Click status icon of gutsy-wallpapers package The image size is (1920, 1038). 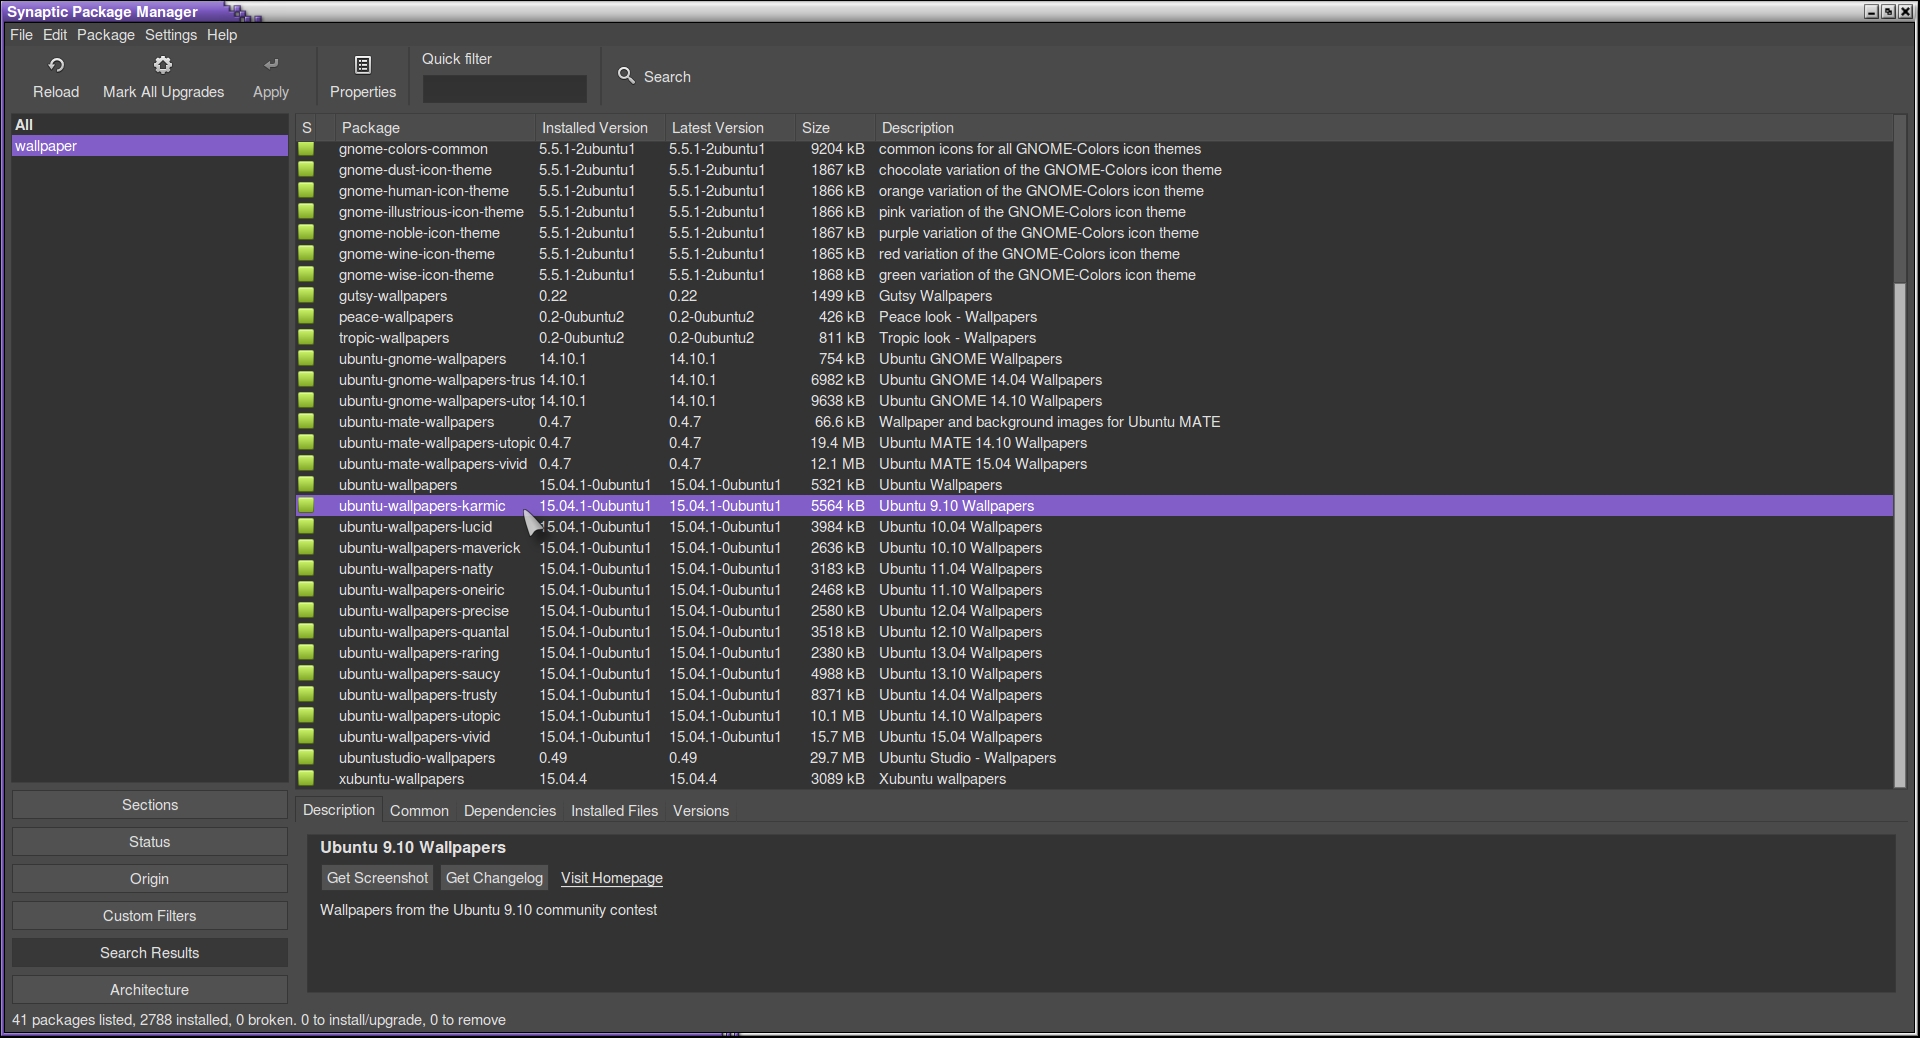tap(306, 296)
